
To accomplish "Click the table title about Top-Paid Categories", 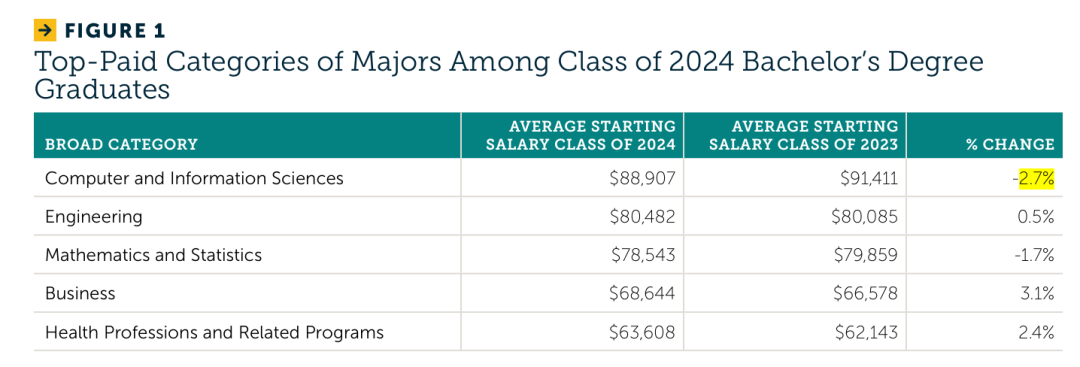I will 508,75.
